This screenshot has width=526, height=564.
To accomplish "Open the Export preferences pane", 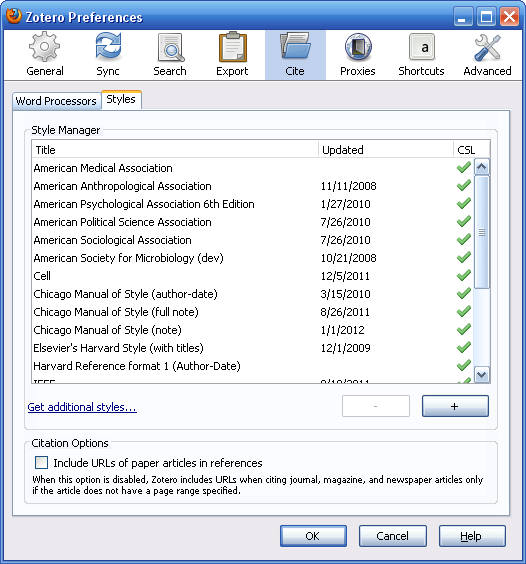I will (x=232, y=55).
